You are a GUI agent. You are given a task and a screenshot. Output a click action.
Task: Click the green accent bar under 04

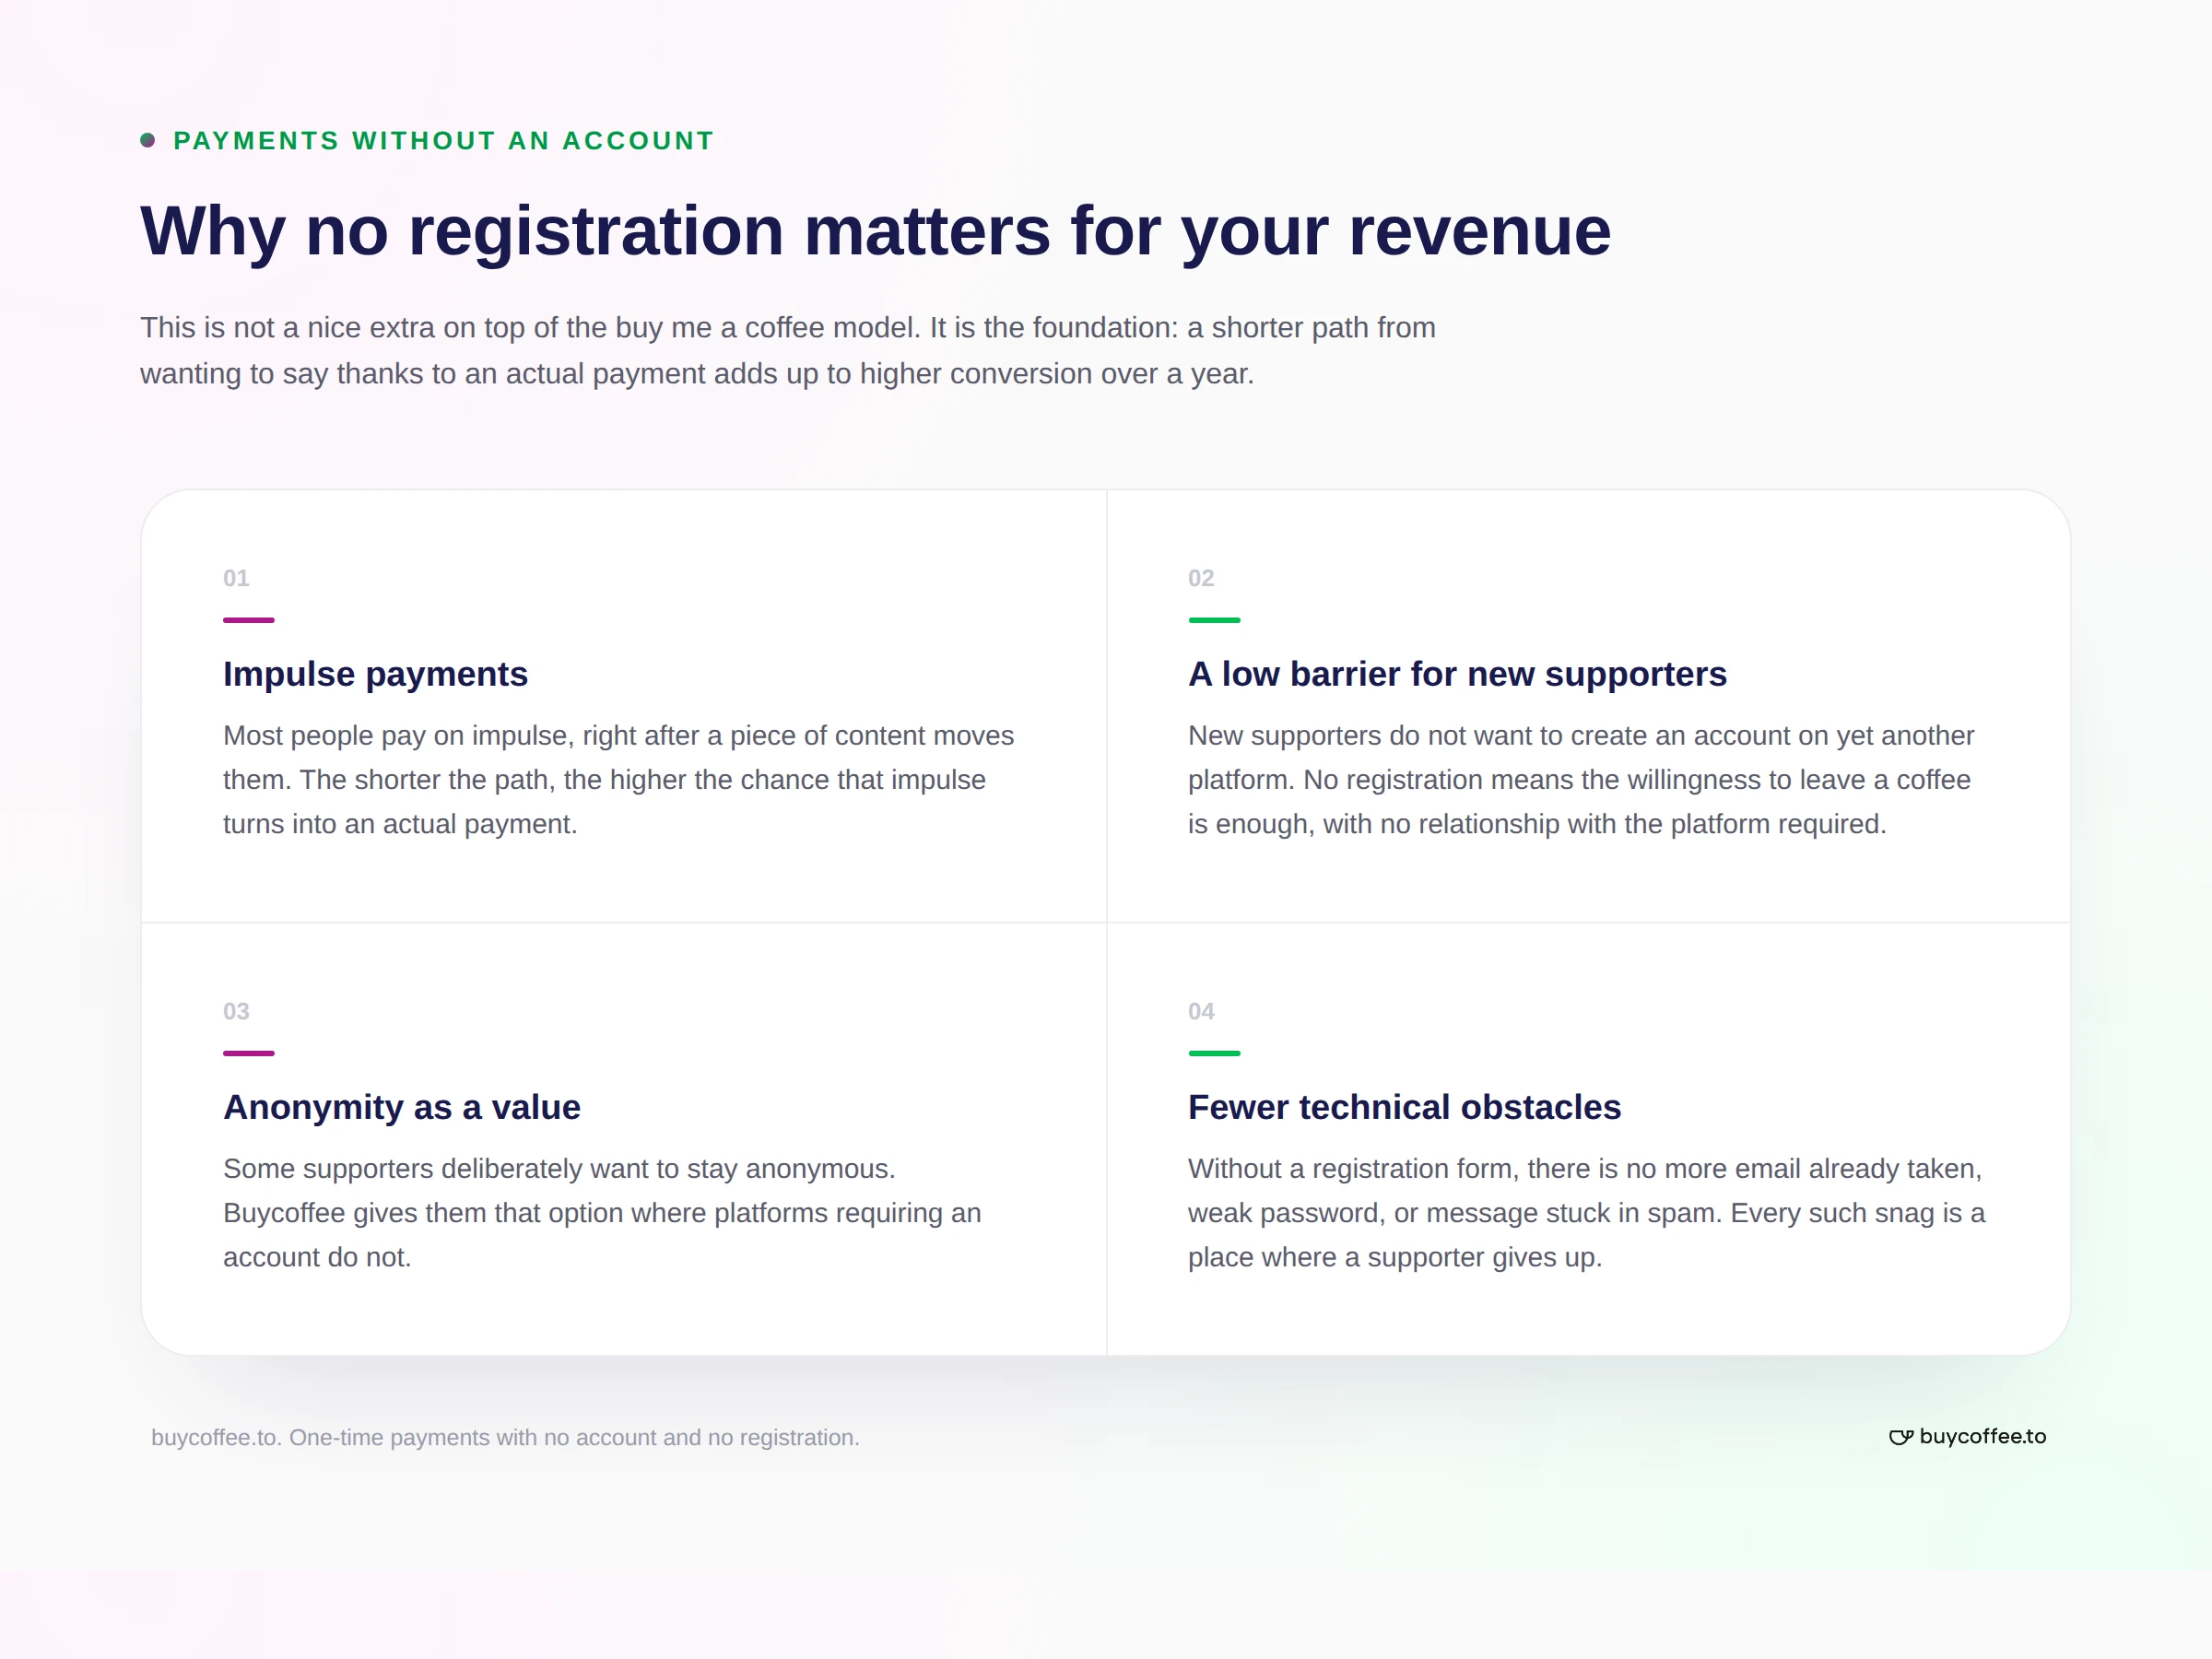click(1214, 1053)
